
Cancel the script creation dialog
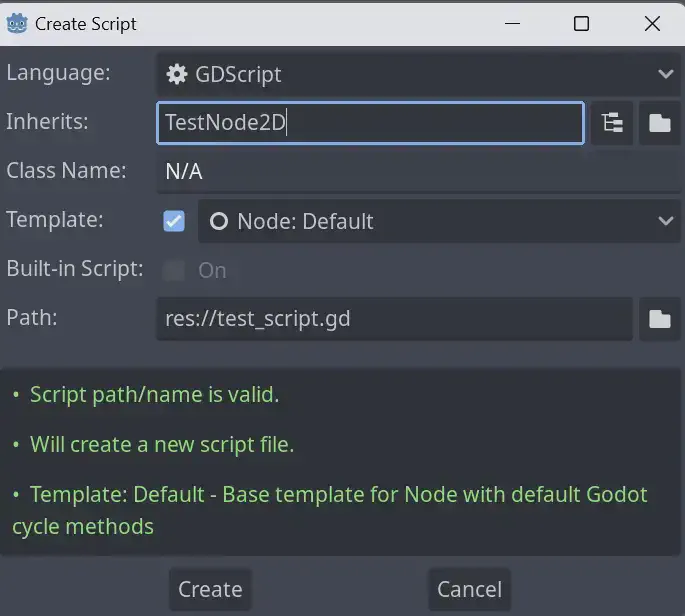[x=469, y=589]
